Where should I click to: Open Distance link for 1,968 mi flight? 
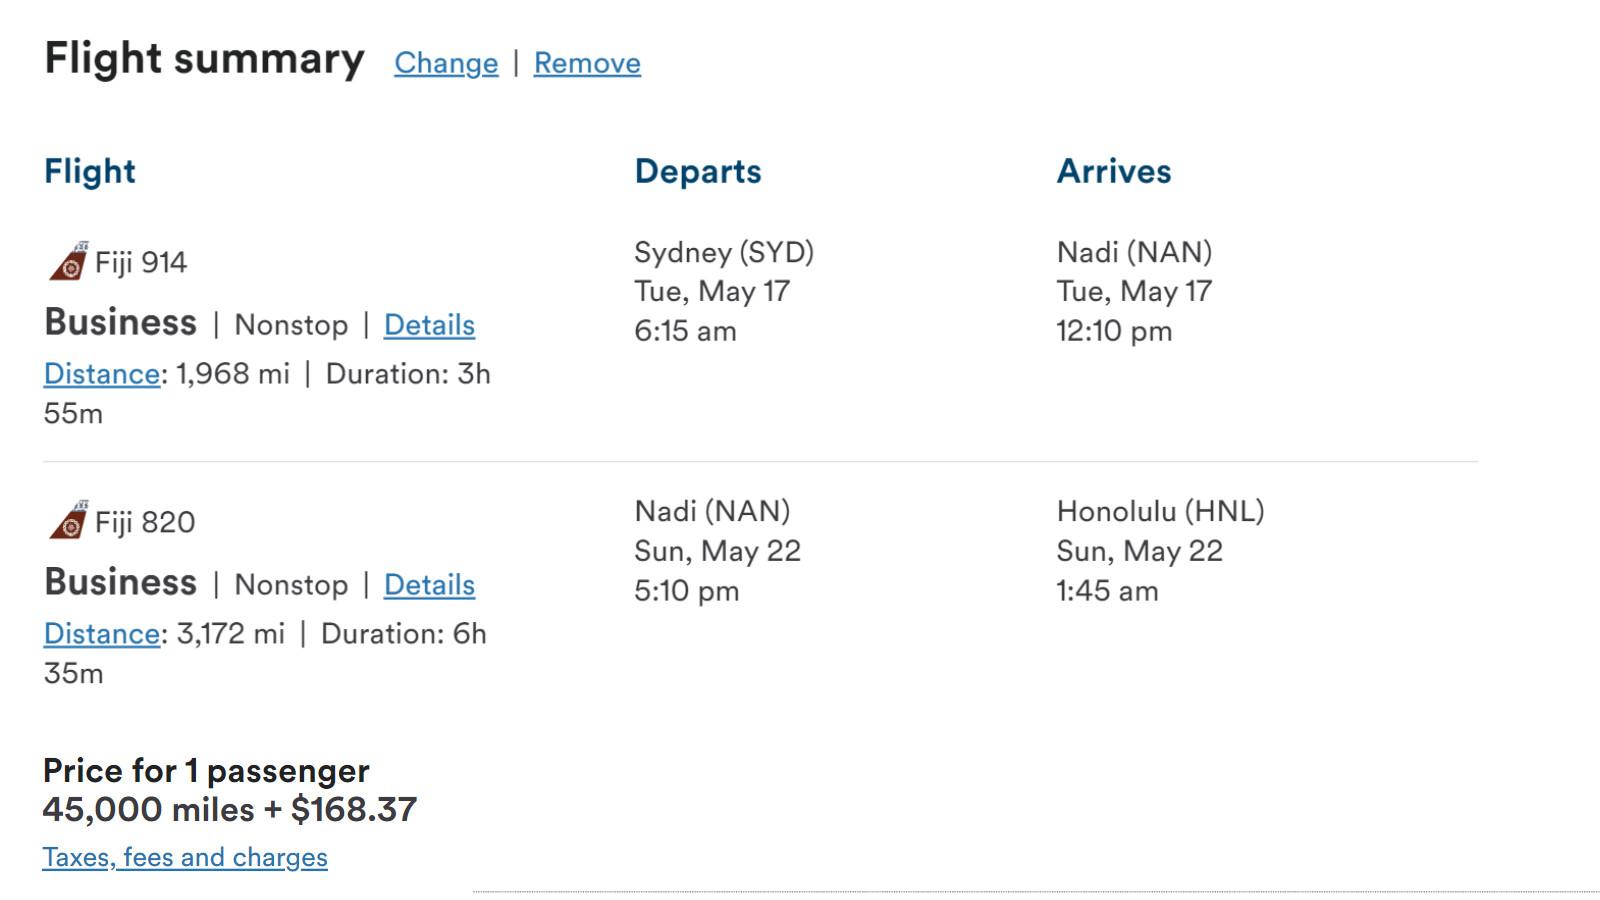(x=102, y=374)
